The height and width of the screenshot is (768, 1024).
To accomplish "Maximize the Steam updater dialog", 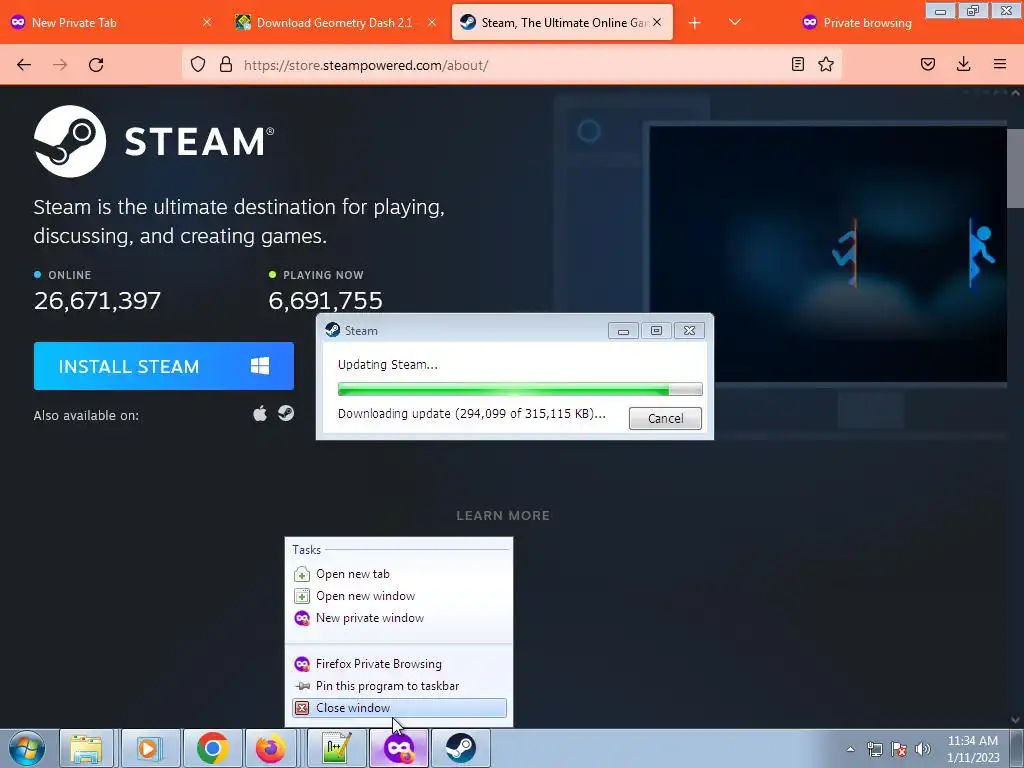I will (656, 330).
